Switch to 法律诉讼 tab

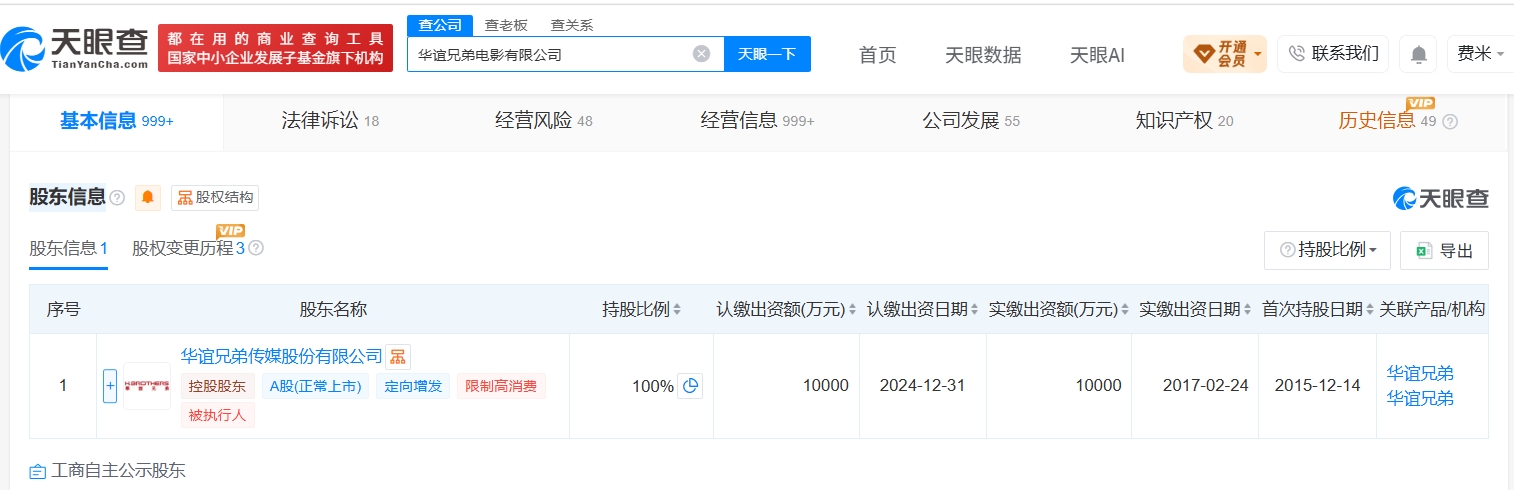point(330,121)
